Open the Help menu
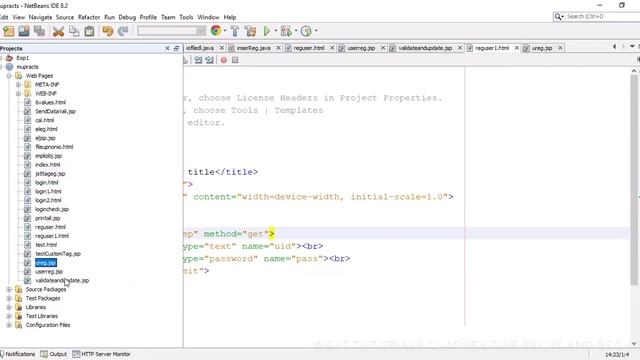 (230, 17)
